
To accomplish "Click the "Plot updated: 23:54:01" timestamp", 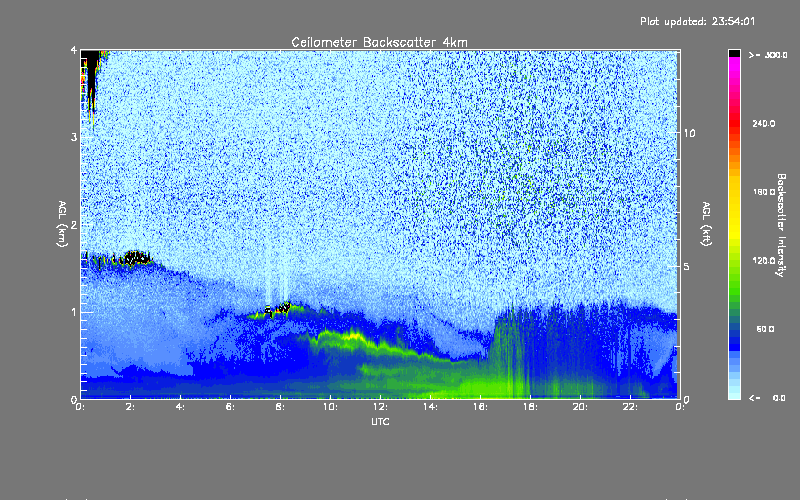I will [x=697, y=21].
